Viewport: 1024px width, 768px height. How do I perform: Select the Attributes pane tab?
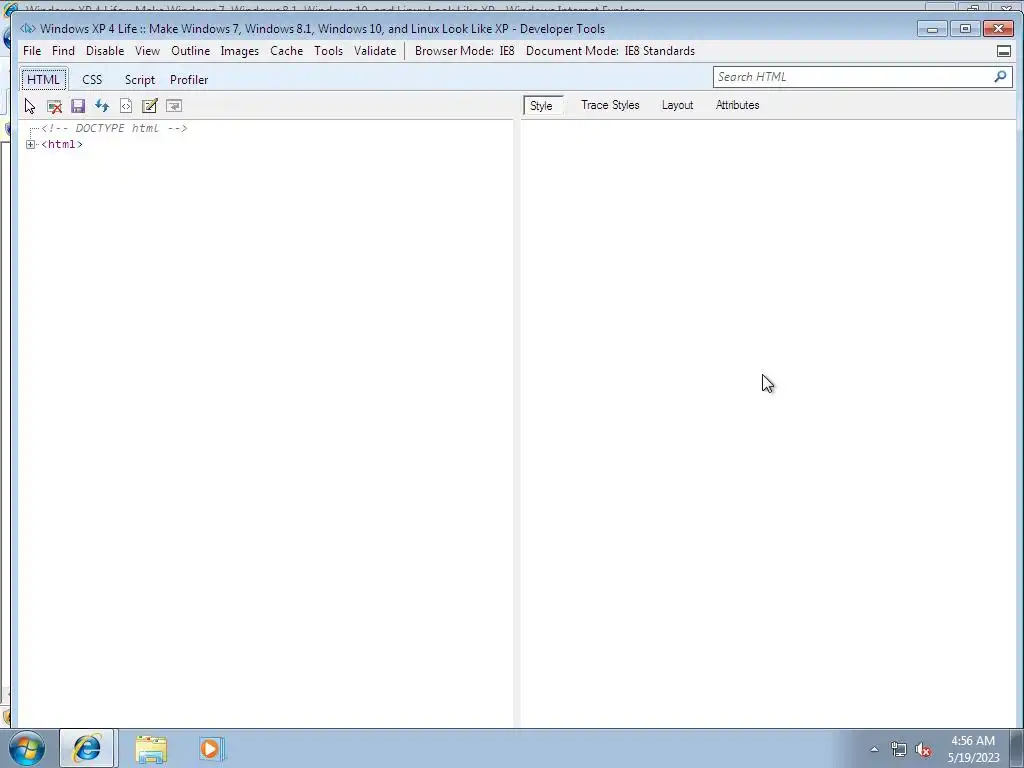pos(737,105)
